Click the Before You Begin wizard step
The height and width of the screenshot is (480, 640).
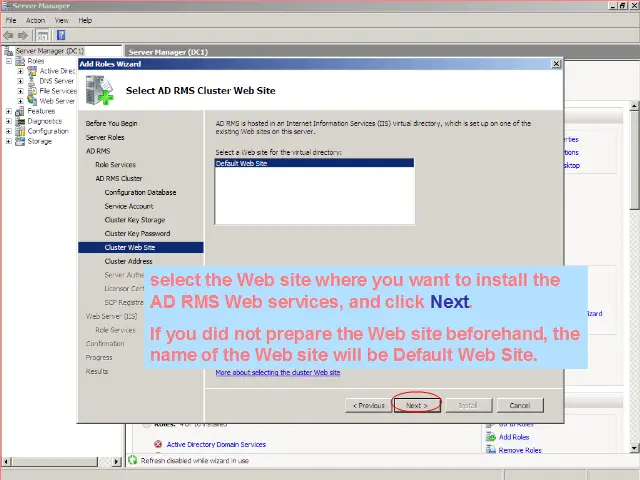111,123
